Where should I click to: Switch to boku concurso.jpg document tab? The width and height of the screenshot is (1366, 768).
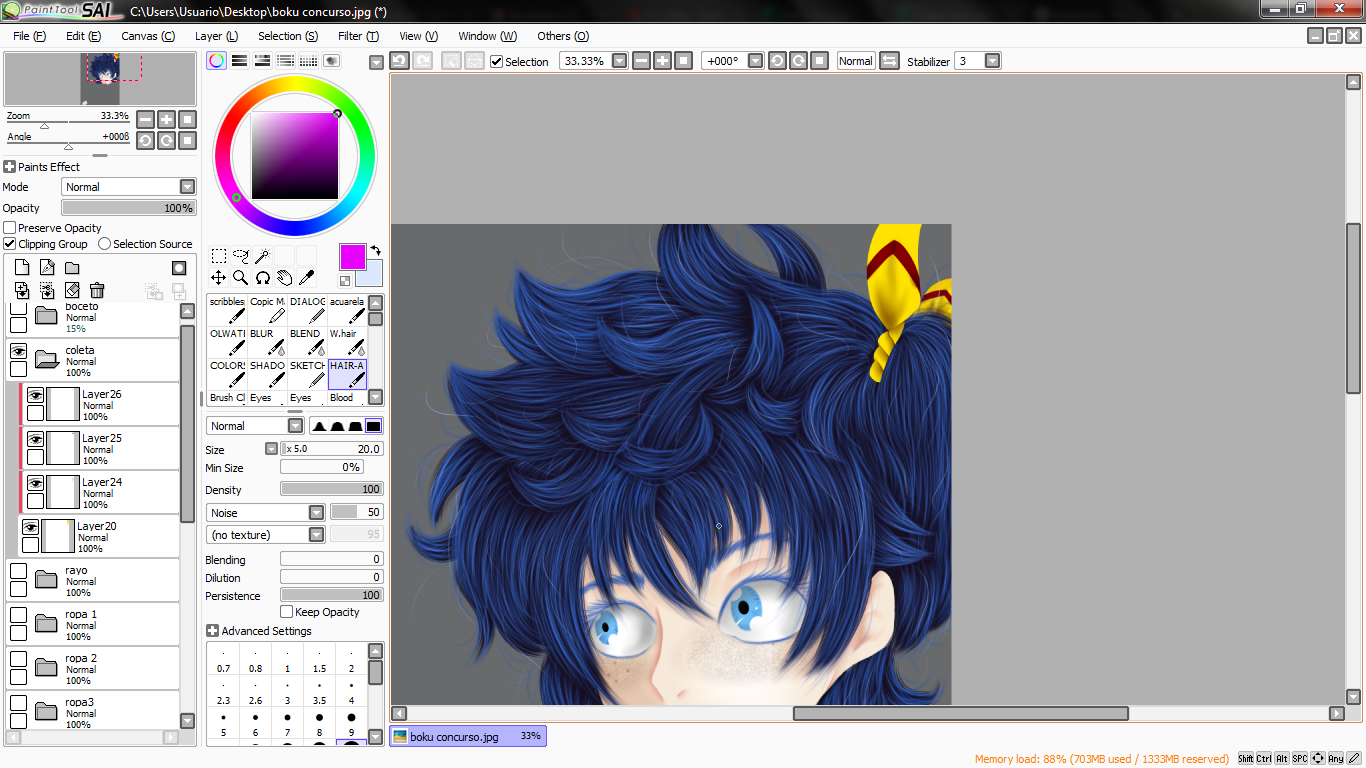click(468, 737)
